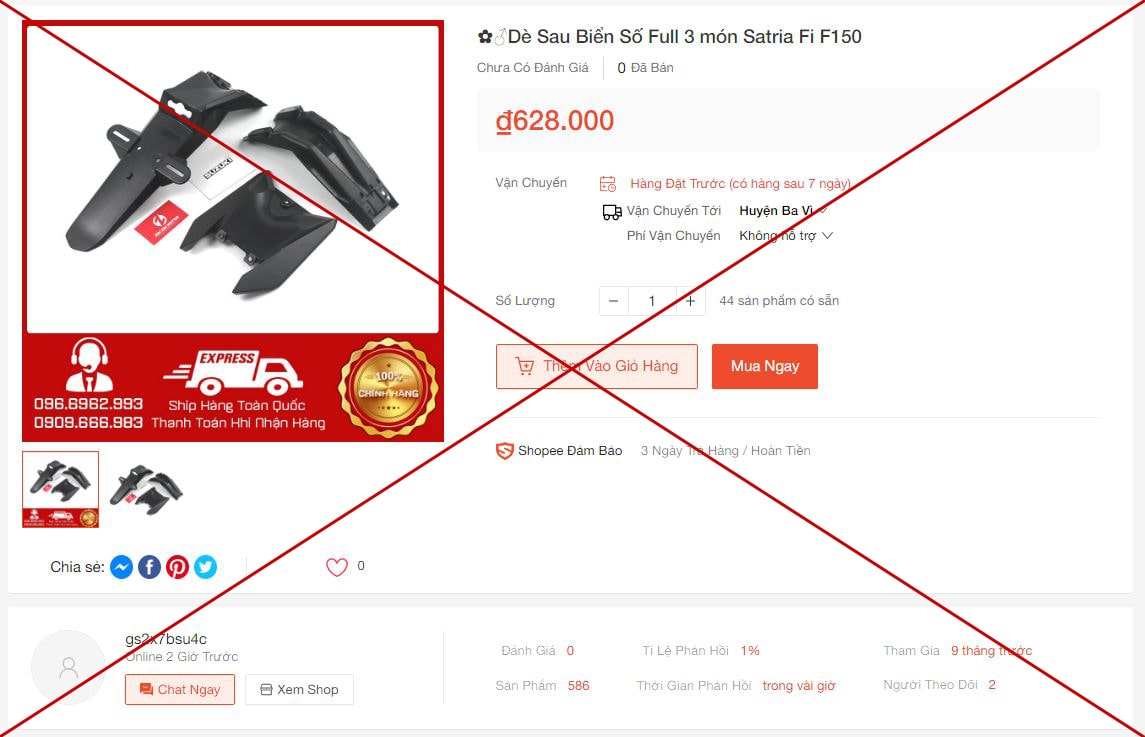Add item with Thêm Vào Giỏ Hàng
The image size is (1145, 737).
[x=597, y=366]
